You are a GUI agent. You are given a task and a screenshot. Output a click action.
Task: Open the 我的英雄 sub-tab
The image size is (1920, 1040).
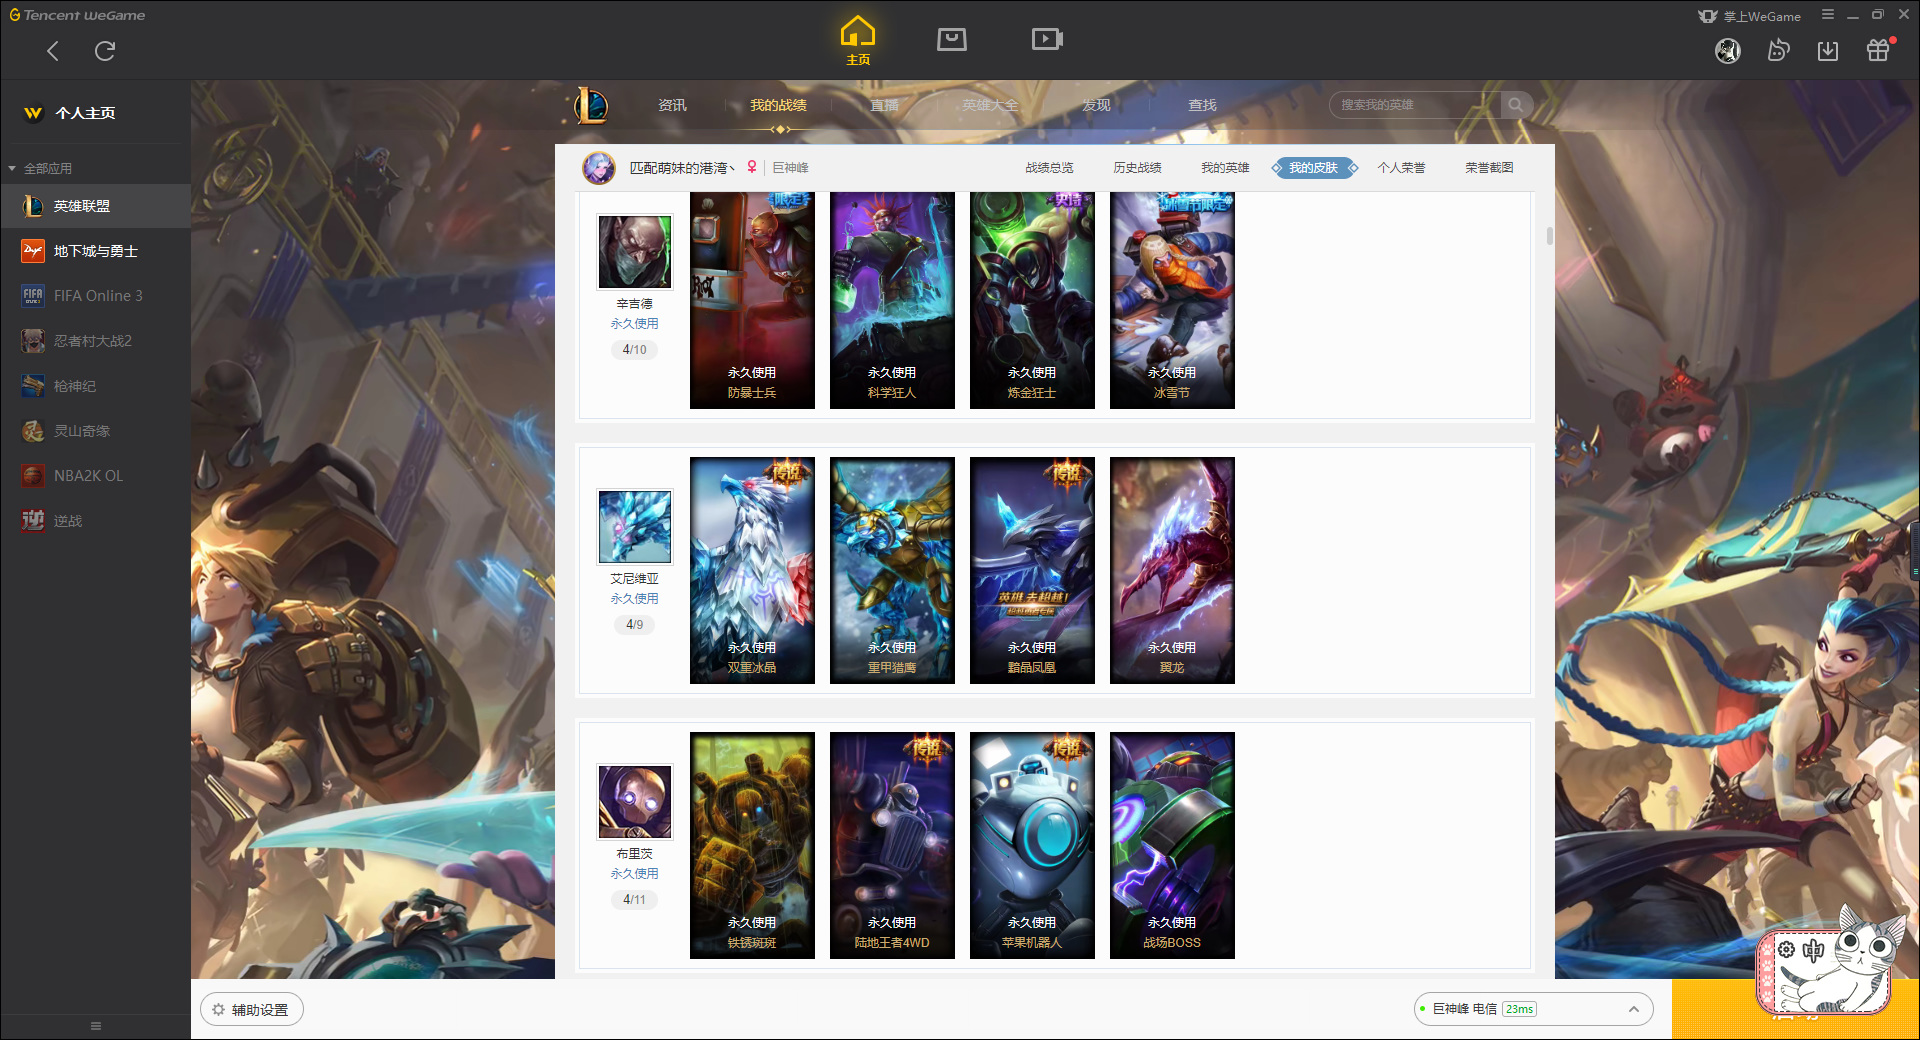(x=1225, y=168)
